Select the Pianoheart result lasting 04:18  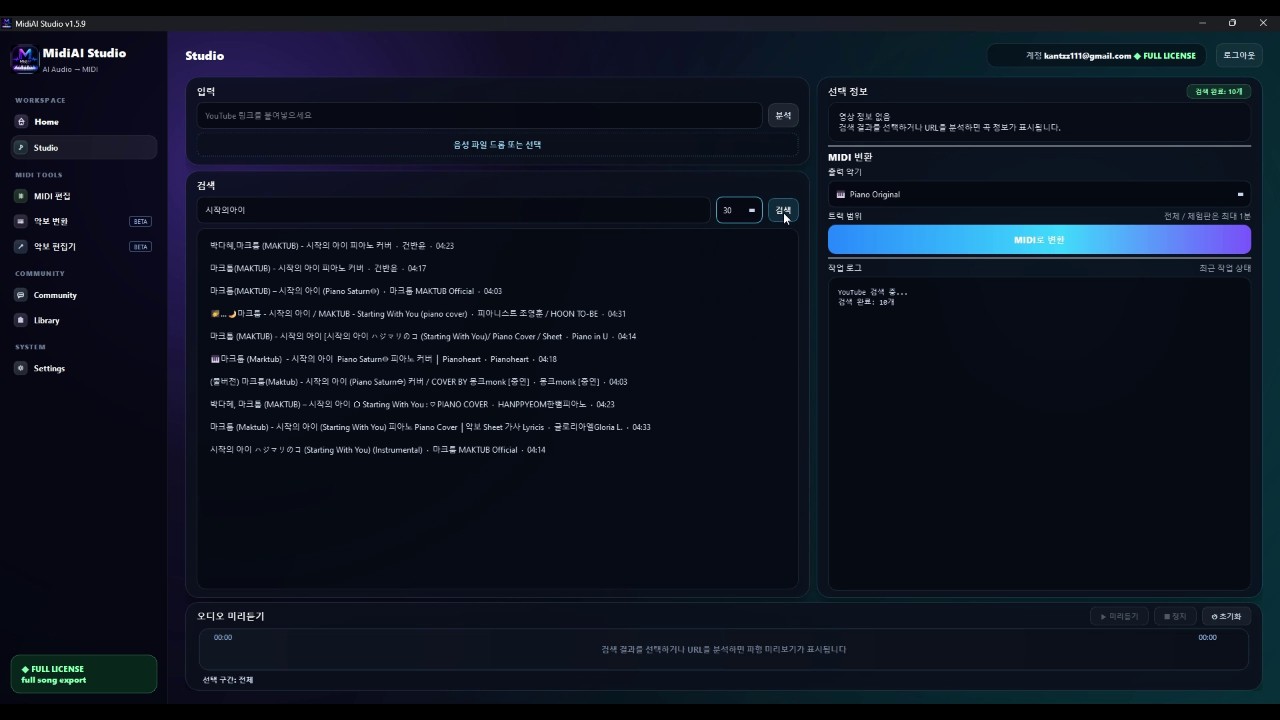[497, 359]
